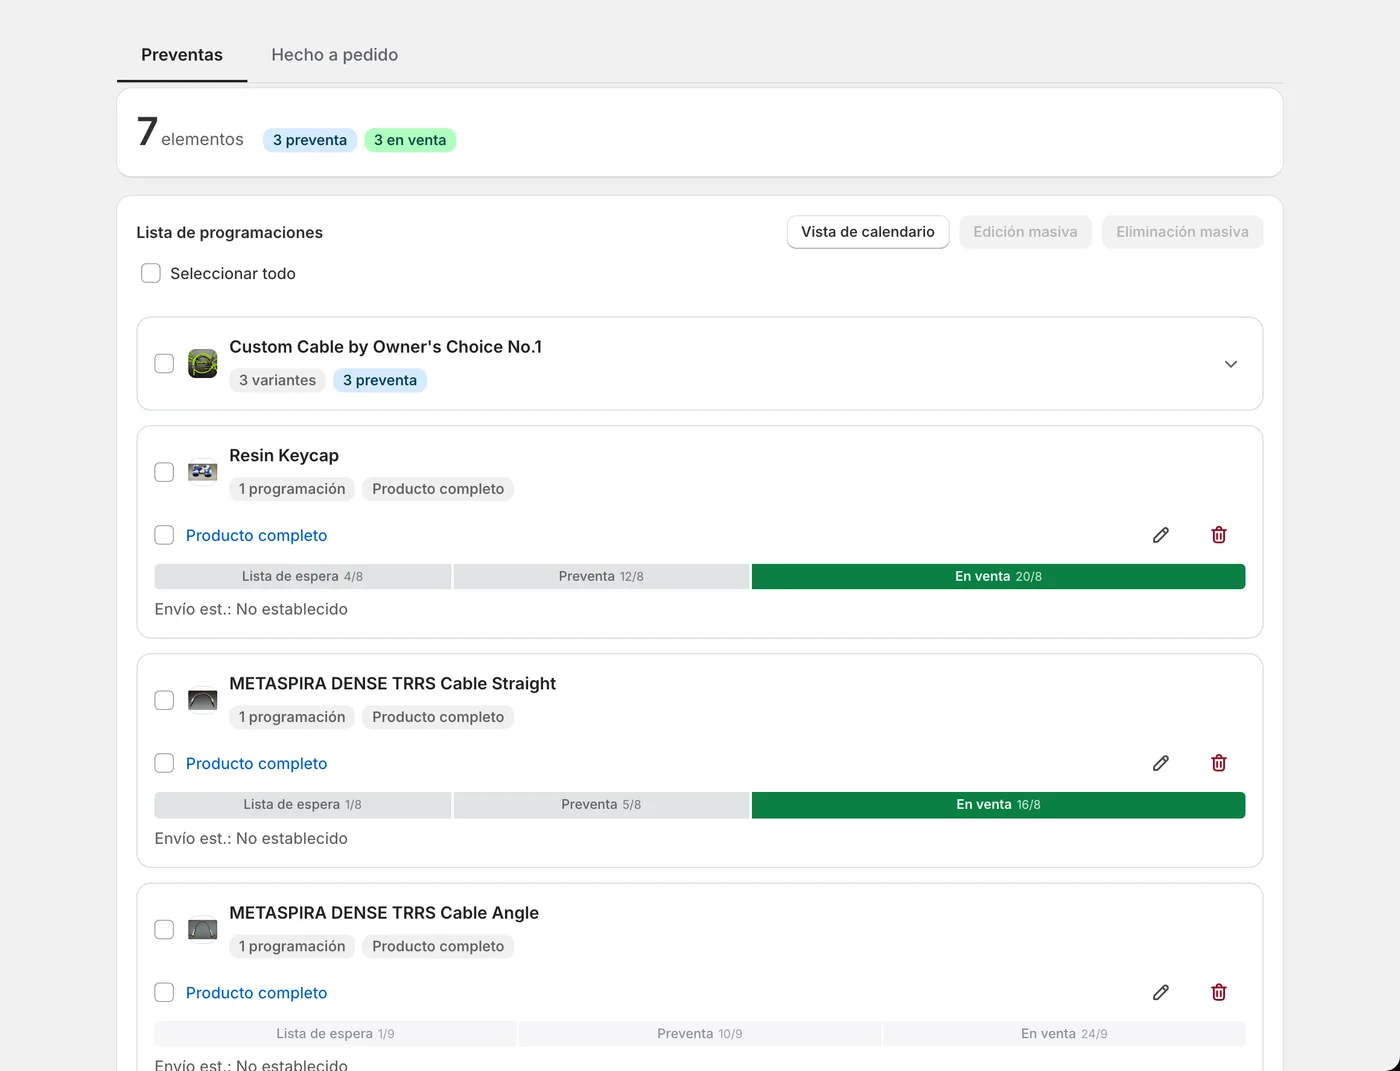Screen dimensions: 1400x1071
Task: Click the 3 en venta green badge
Action: [x=410, y=140]
